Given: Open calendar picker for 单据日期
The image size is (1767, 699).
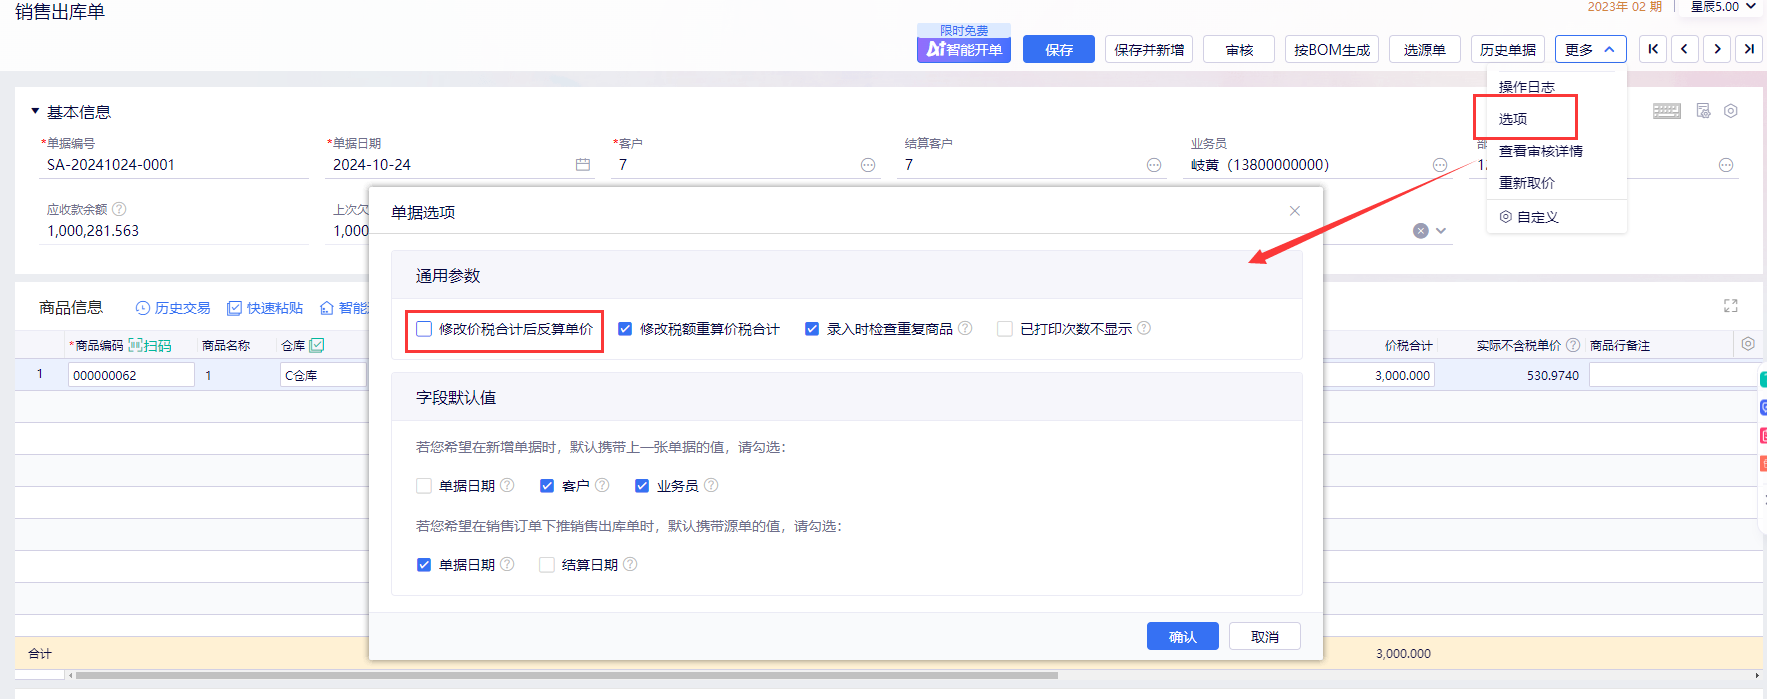Looking at the screenshot, I should [x=583, y=165].
